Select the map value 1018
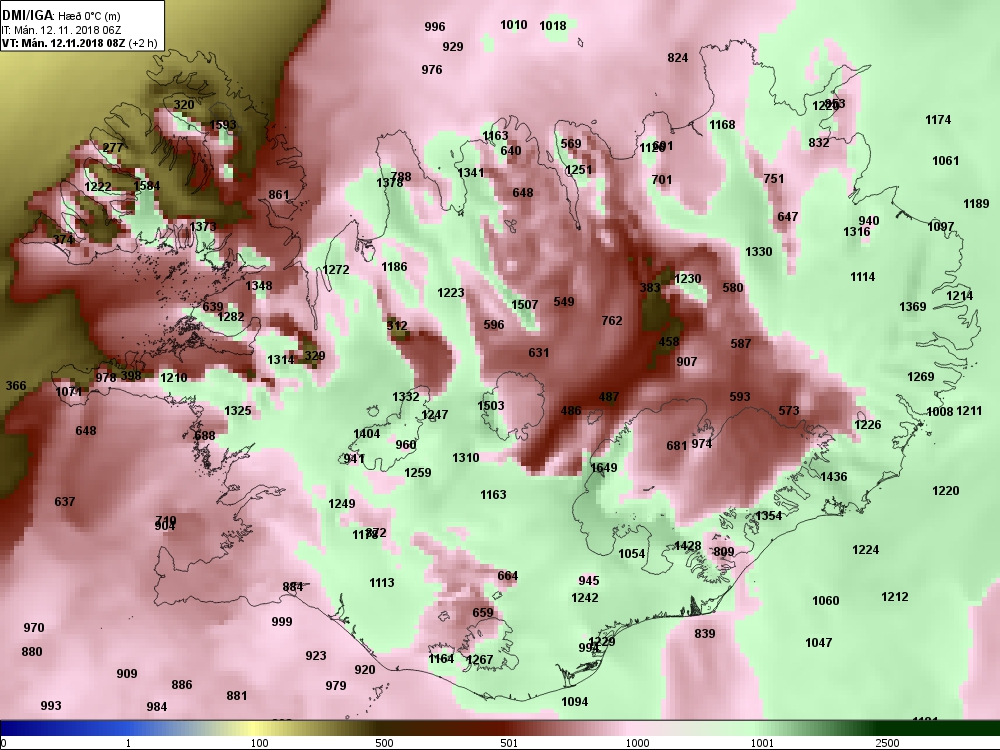 [552, 26]
